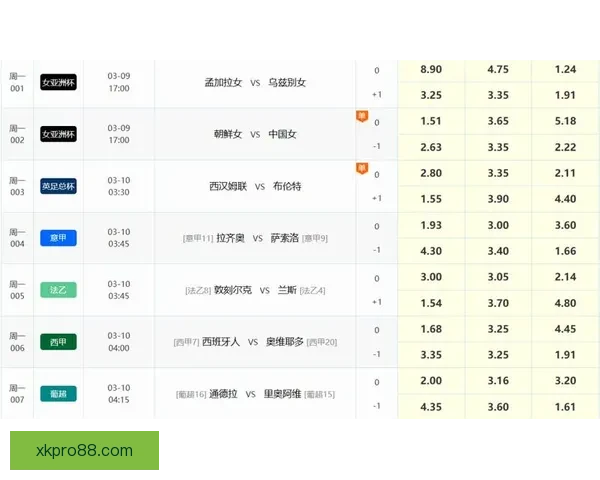Screen dimensions: 600x480
Task: Click team name 萨索洛
Action: [x=285, y=238]
